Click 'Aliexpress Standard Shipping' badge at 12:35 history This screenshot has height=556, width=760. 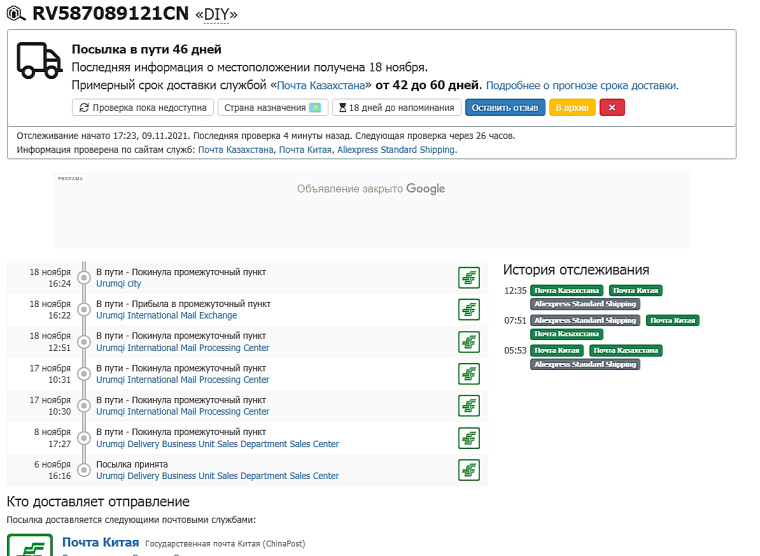tap(585, 304)
